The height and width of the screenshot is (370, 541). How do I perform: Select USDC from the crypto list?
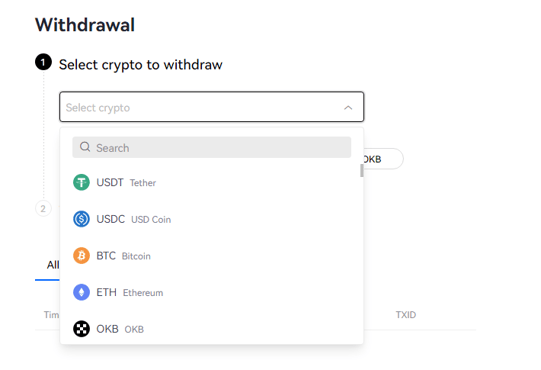tap(212, 219)
